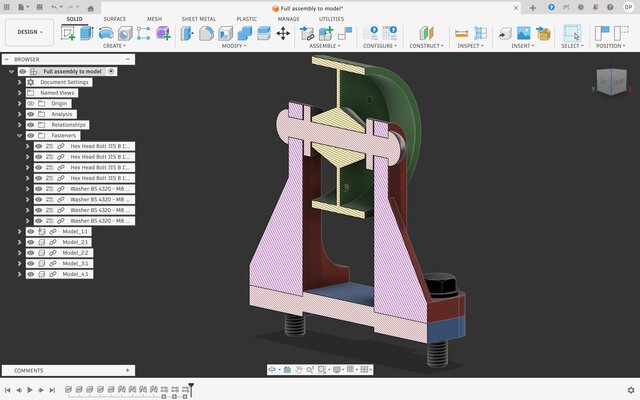Switch to the Sheet Metal tab
This screenshot has width=640, height=400.
198,19
